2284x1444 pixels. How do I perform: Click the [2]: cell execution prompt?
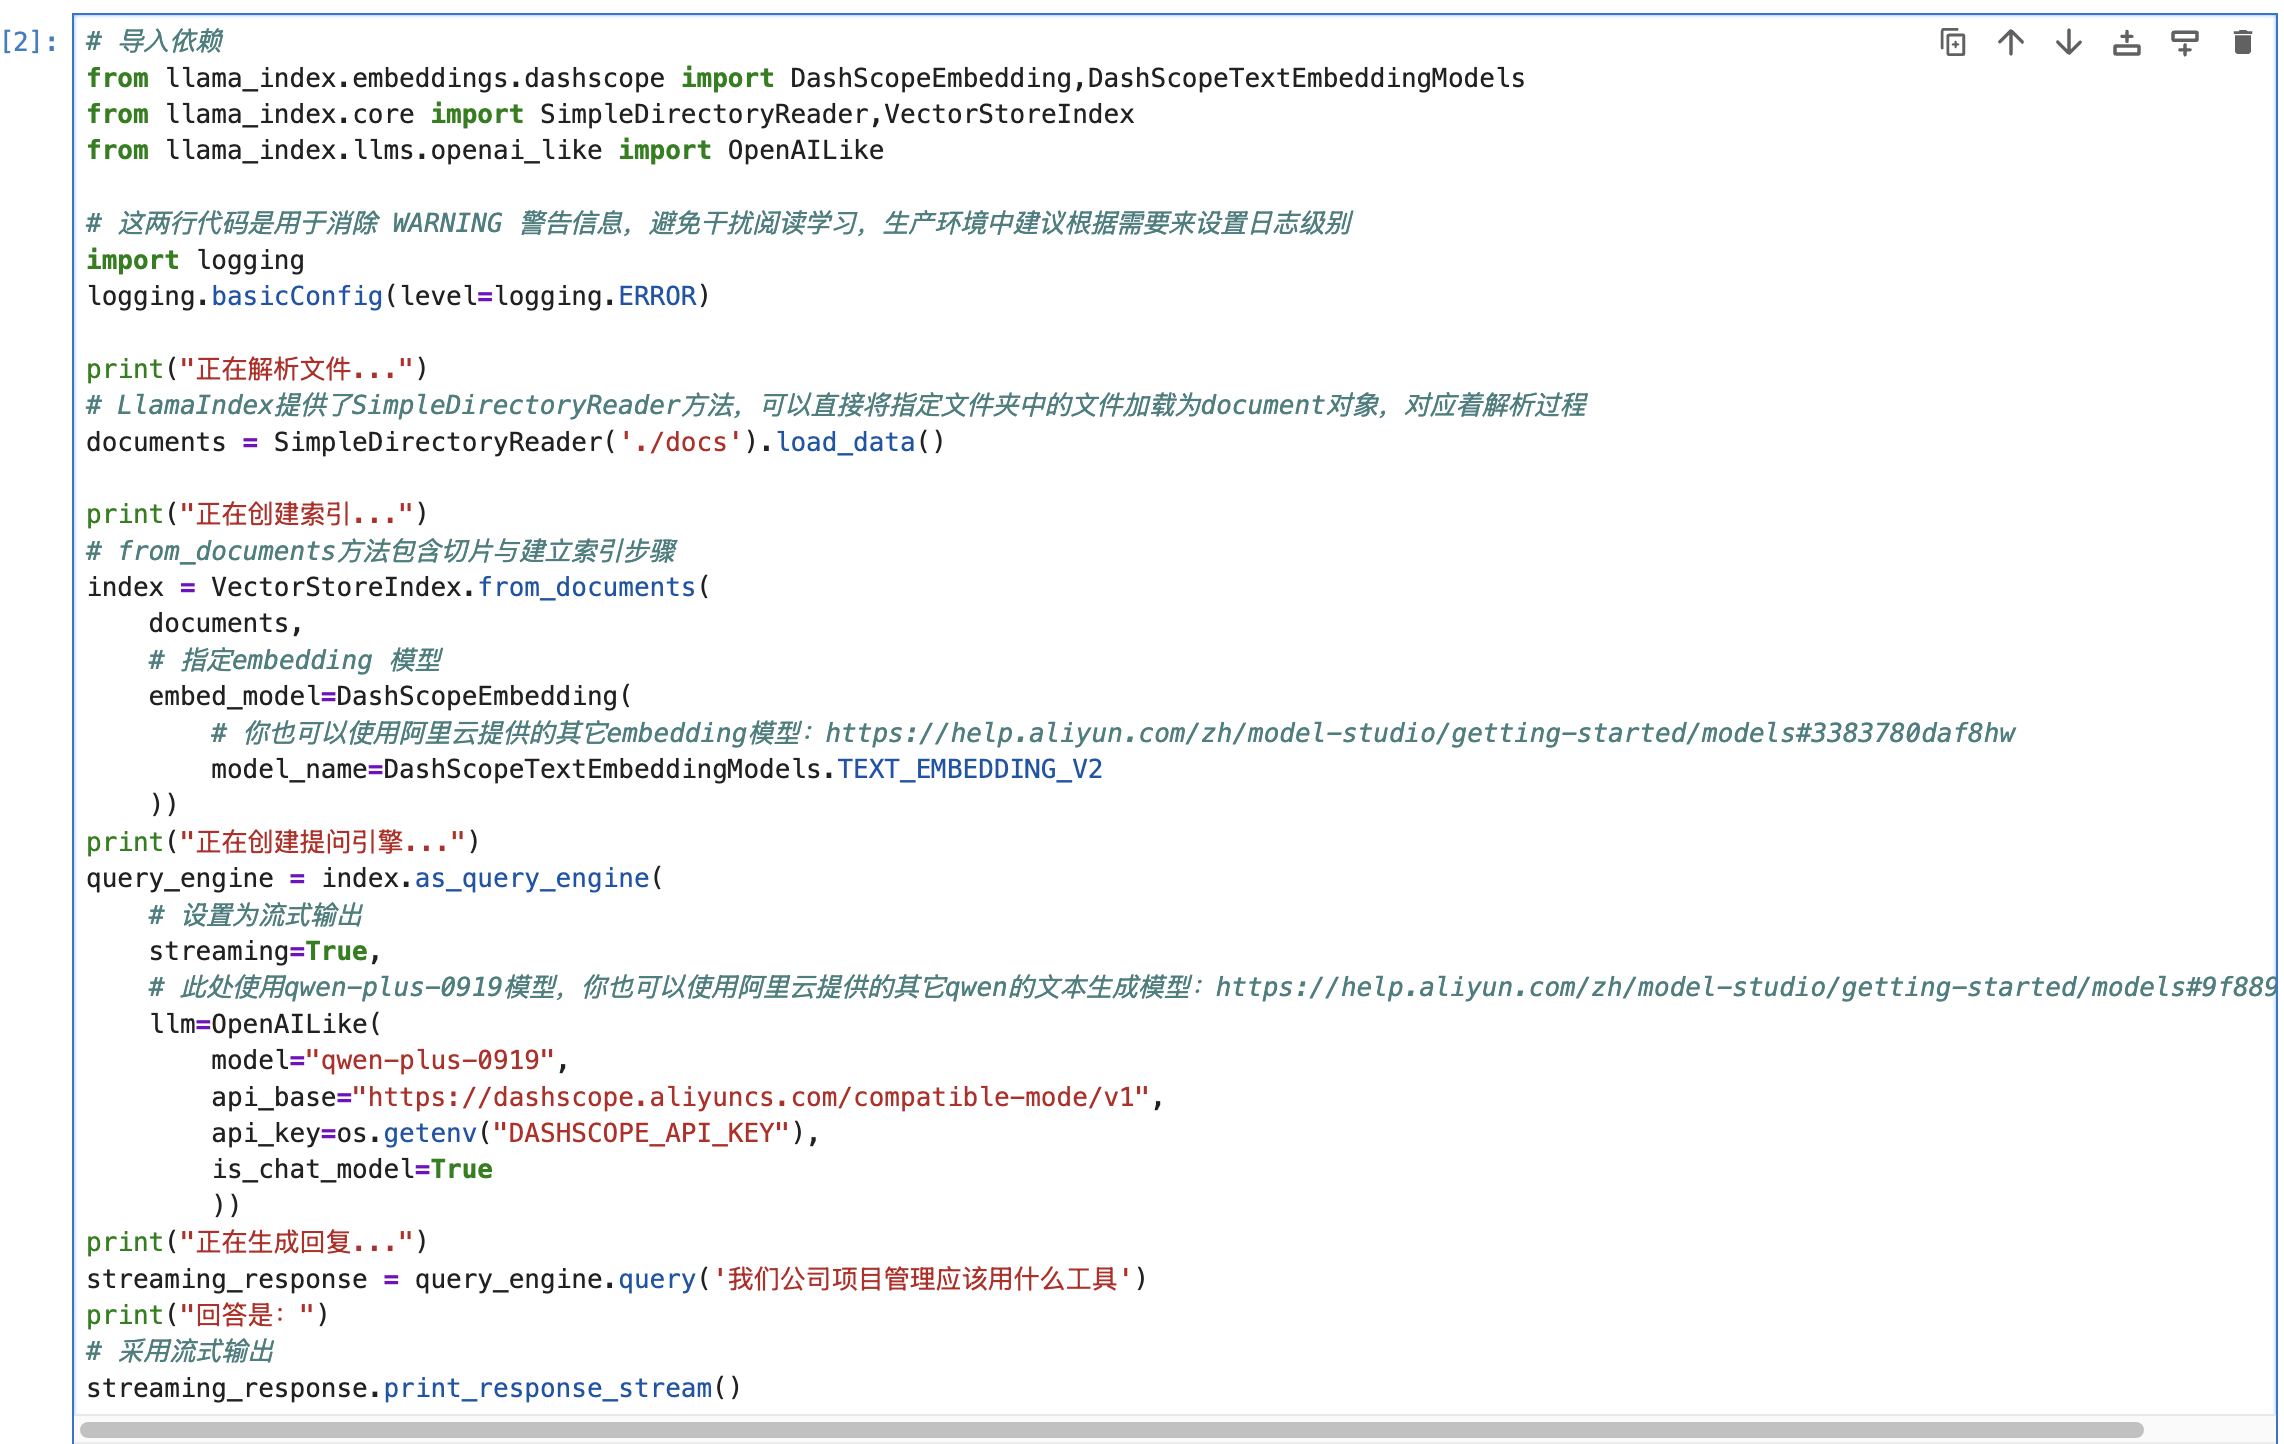(x=30, y=42)
